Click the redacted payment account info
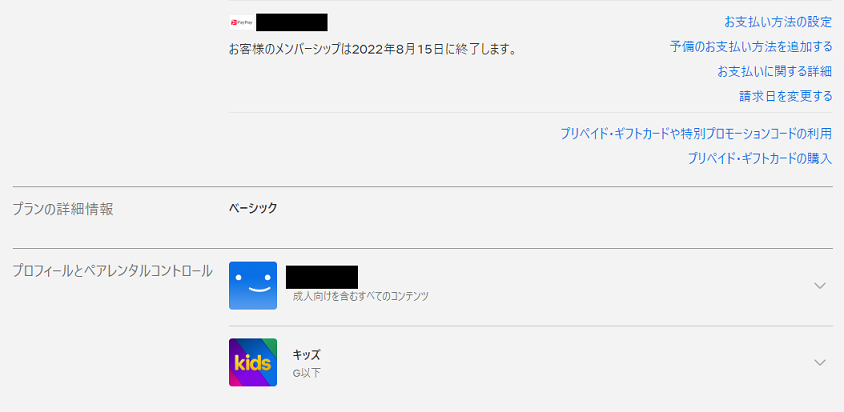 pyautogui.click(x=292, y=21)
